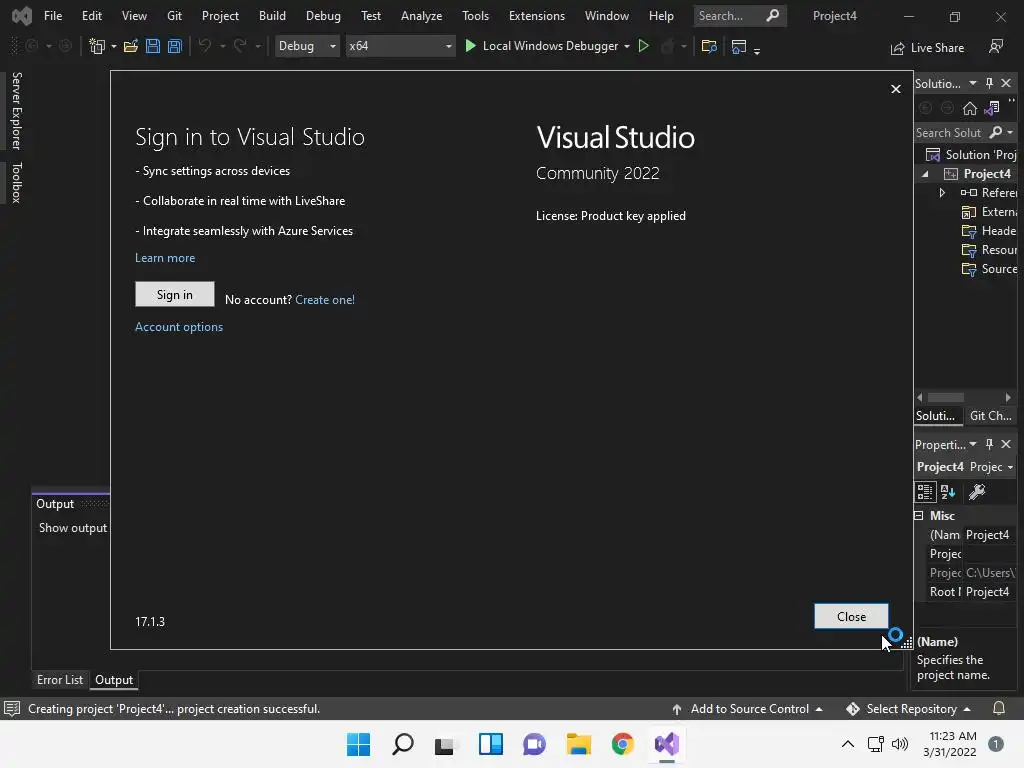The width and height of the screenshot is (1024, 768).
Task: Click the Find in Files folder icon
Action: coord(709,46)
